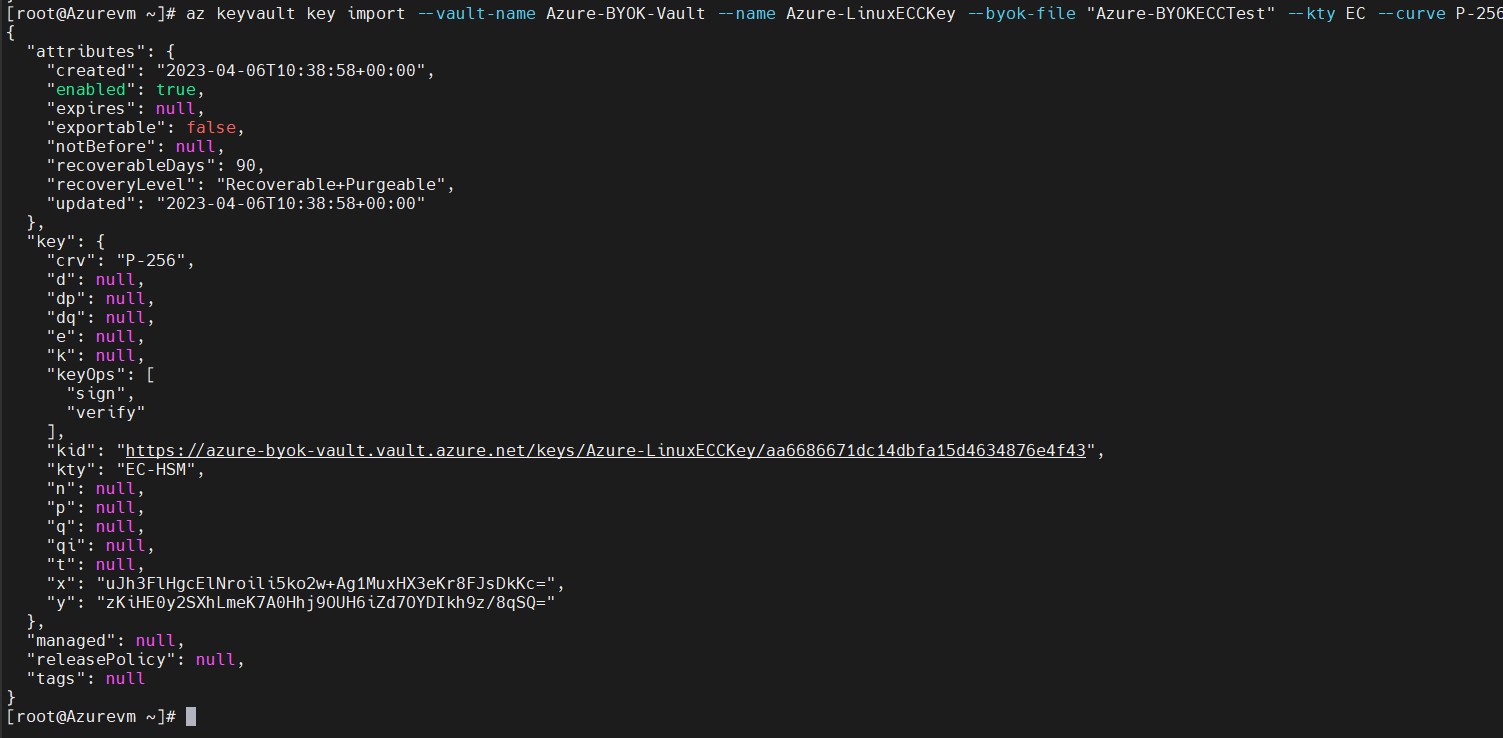
Task: Click the "kid" property name
Action: pyautogui.click(x=70, y=450)
